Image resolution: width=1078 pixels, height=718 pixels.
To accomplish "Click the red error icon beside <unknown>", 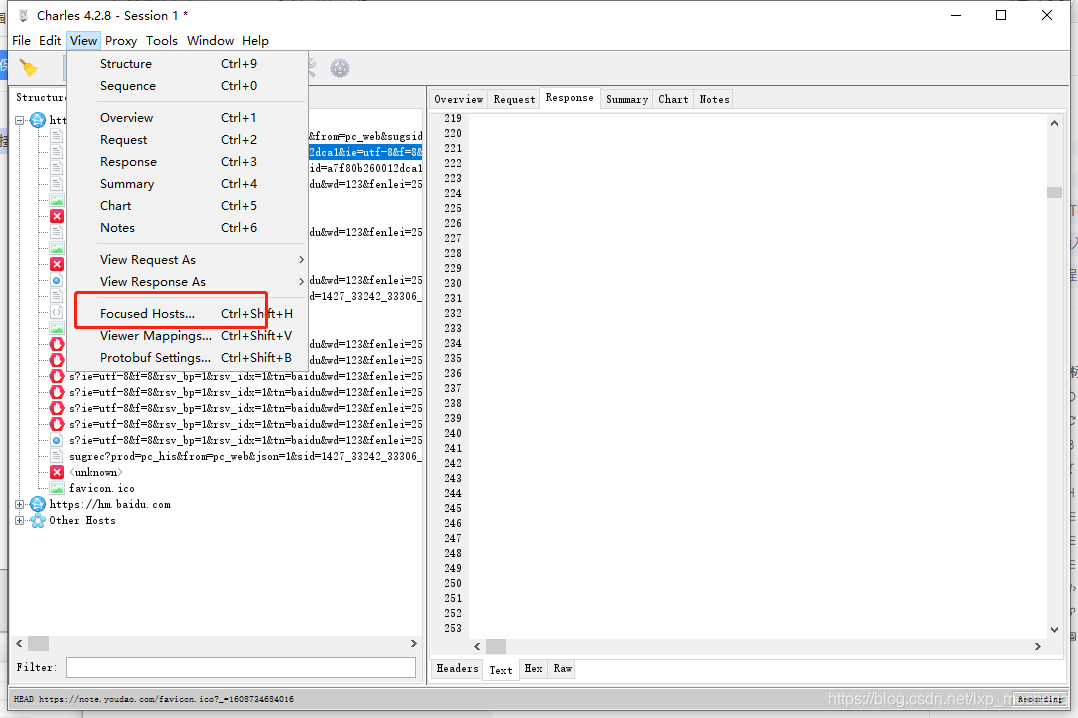I will click(x=57, y=472).
